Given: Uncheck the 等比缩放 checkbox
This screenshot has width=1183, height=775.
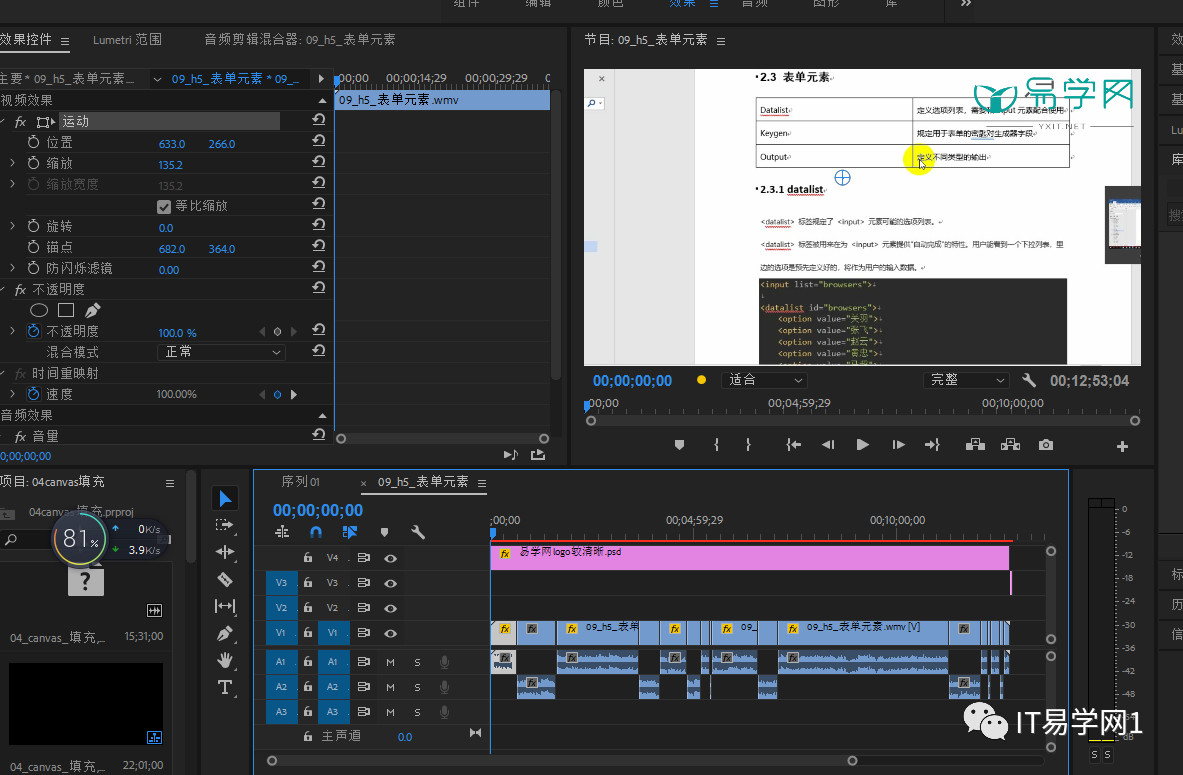Looking at the screenshot, I should pyautogui.click(x=164, y=206).
